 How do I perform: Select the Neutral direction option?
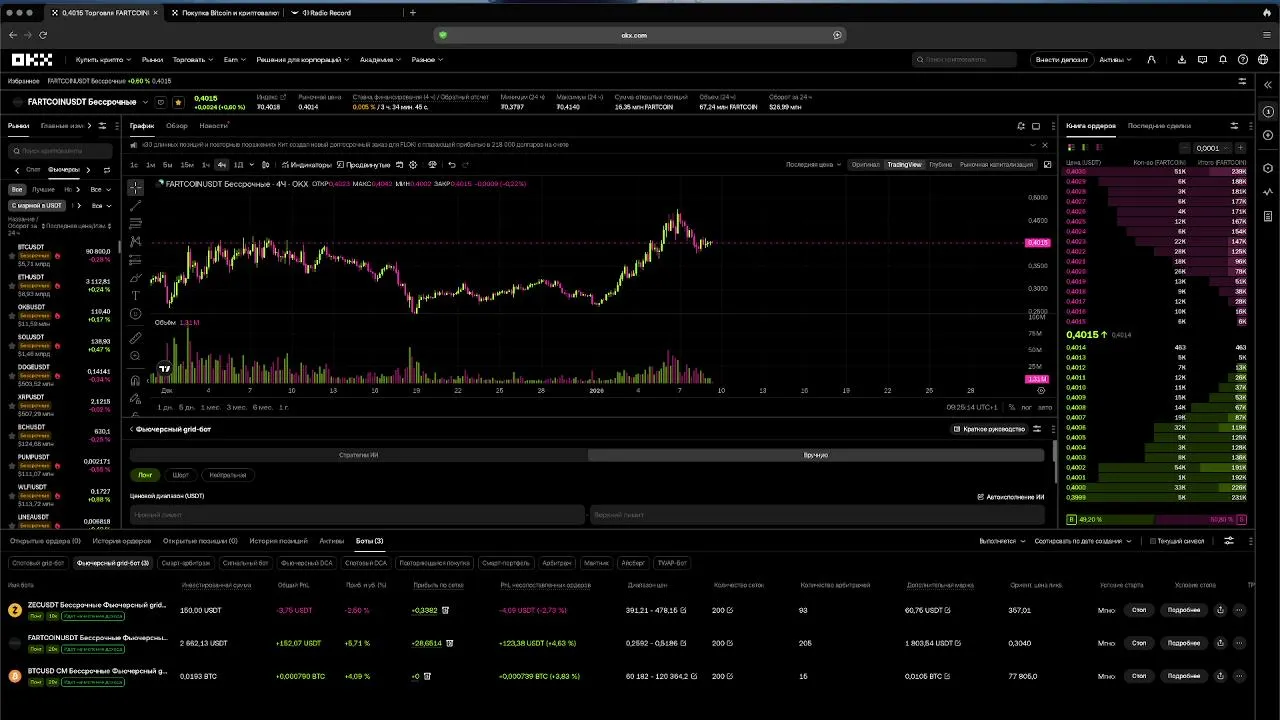(228, 475)
